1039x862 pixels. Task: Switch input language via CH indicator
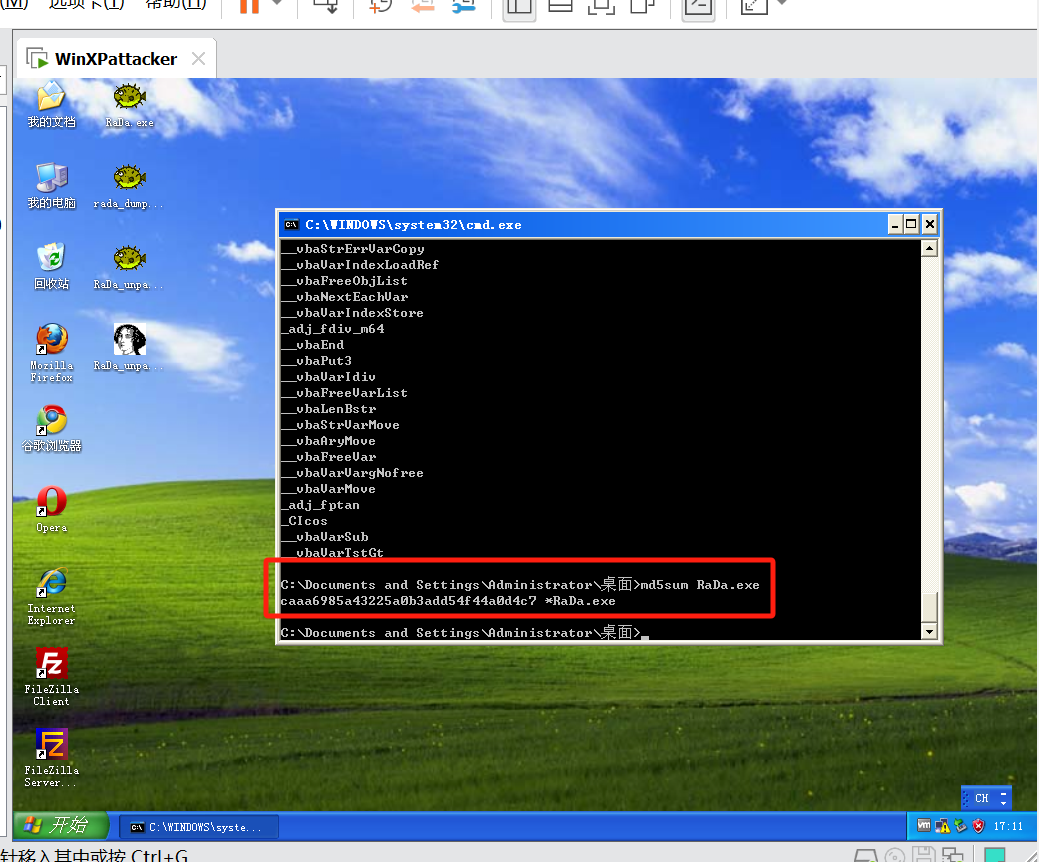981,798
